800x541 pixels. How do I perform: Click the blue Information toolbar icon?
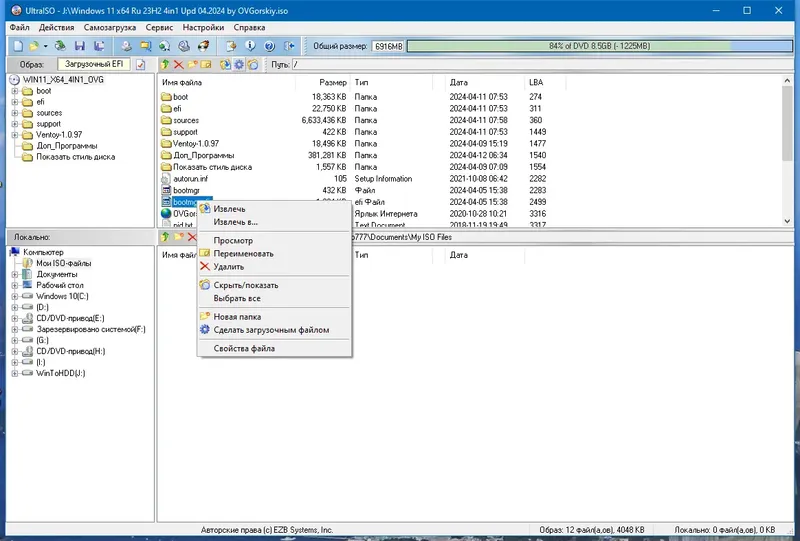[250, 46]
